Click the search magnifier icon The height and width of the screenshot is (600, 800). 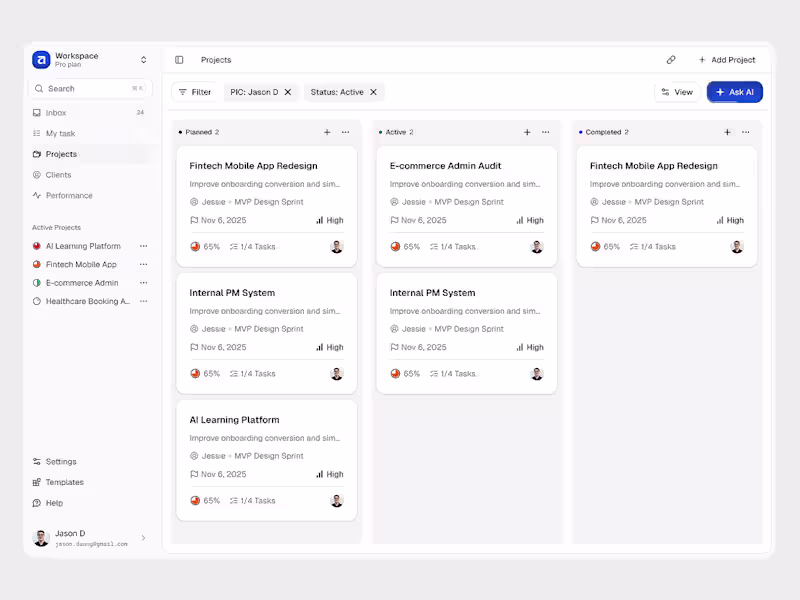tap(41, 88)
